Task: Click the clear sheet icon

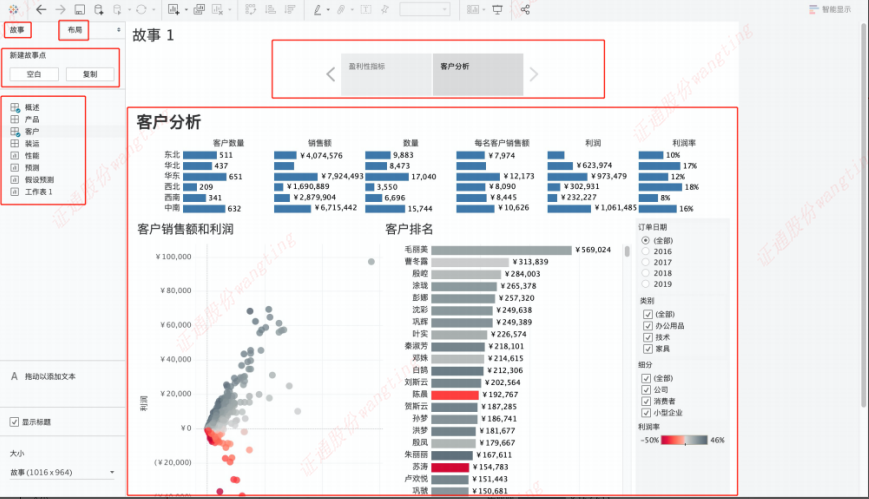Action: pos(218,9)
